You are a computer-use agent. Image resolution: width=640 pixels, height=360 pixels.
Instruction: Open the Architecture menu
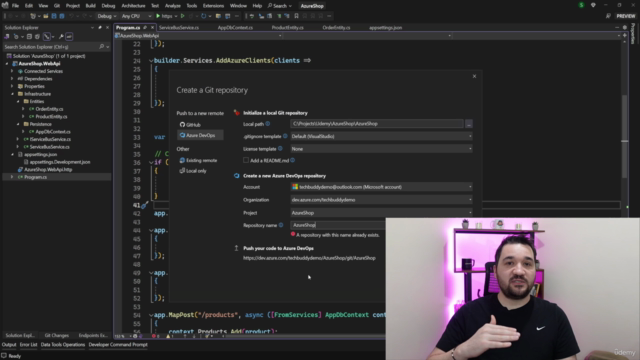coord(133,6)
